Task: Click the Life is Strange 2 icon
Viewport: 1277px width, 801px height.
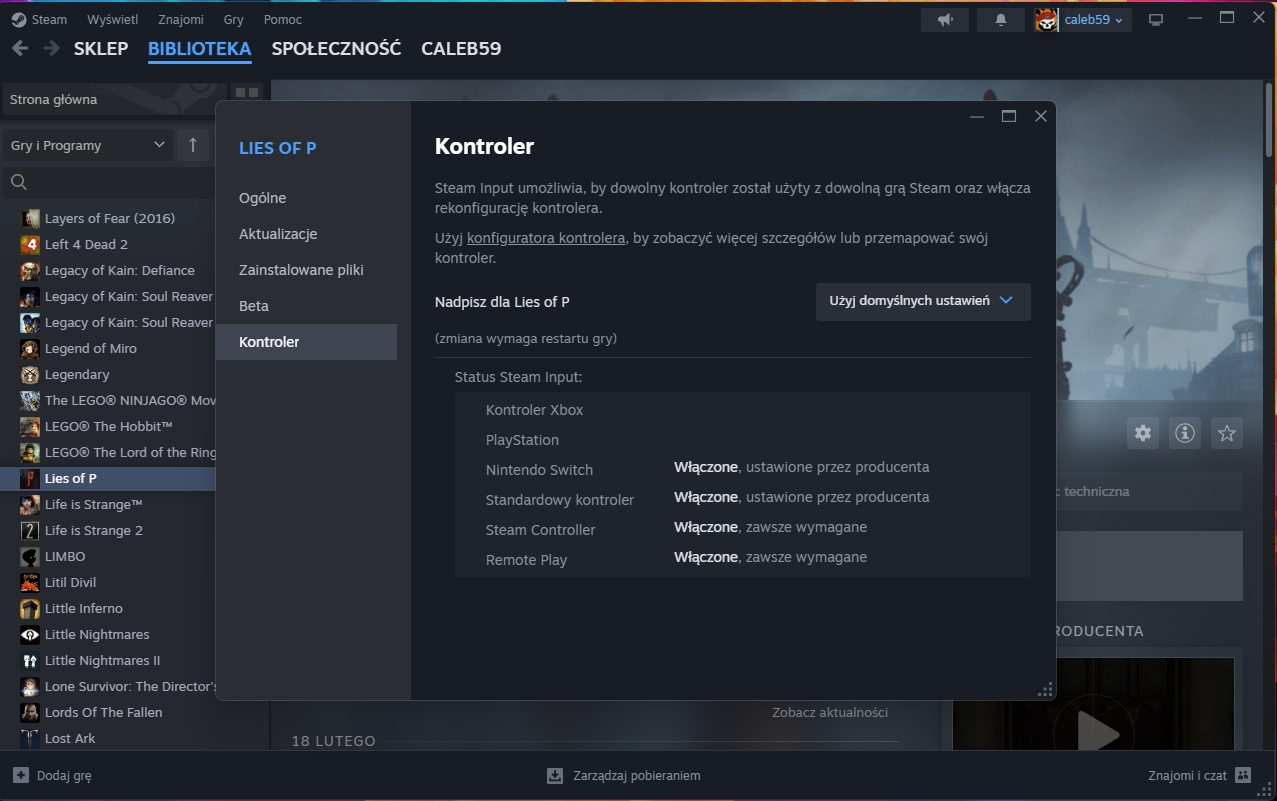Action: pyautogui.click(x=30, y=530)
